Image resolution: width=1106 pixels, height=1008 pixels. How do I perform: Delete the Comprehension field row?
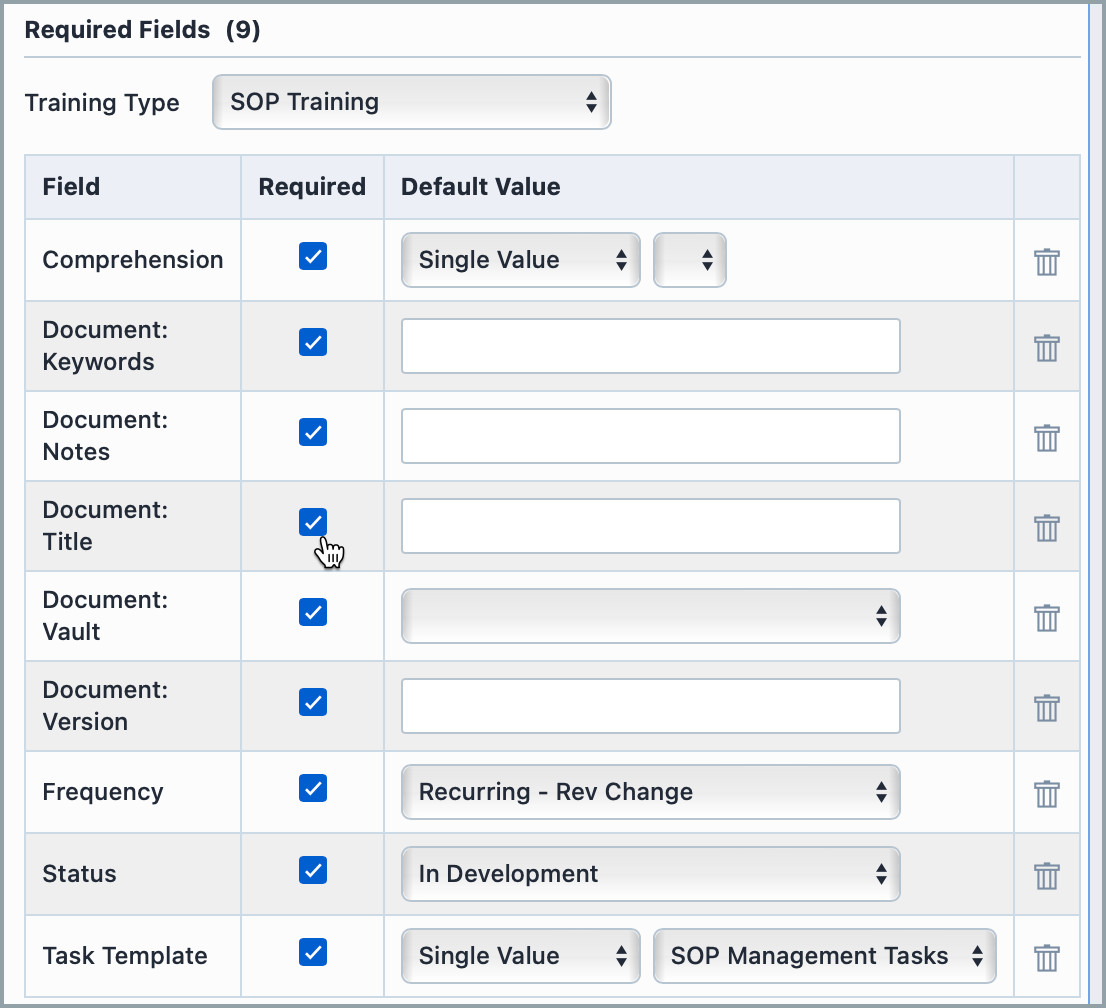[1046, 261]
